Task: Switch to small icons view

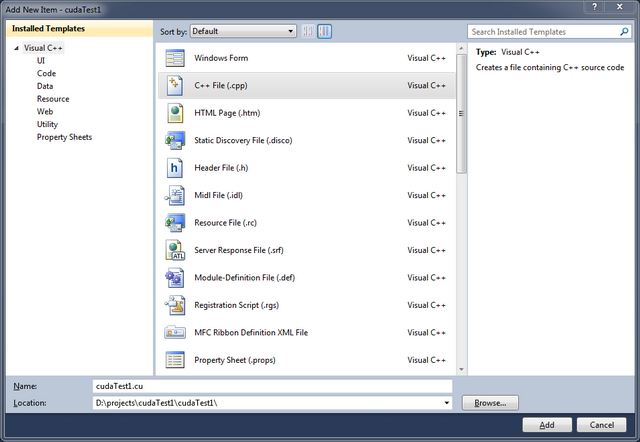Action: pos(308,31)
